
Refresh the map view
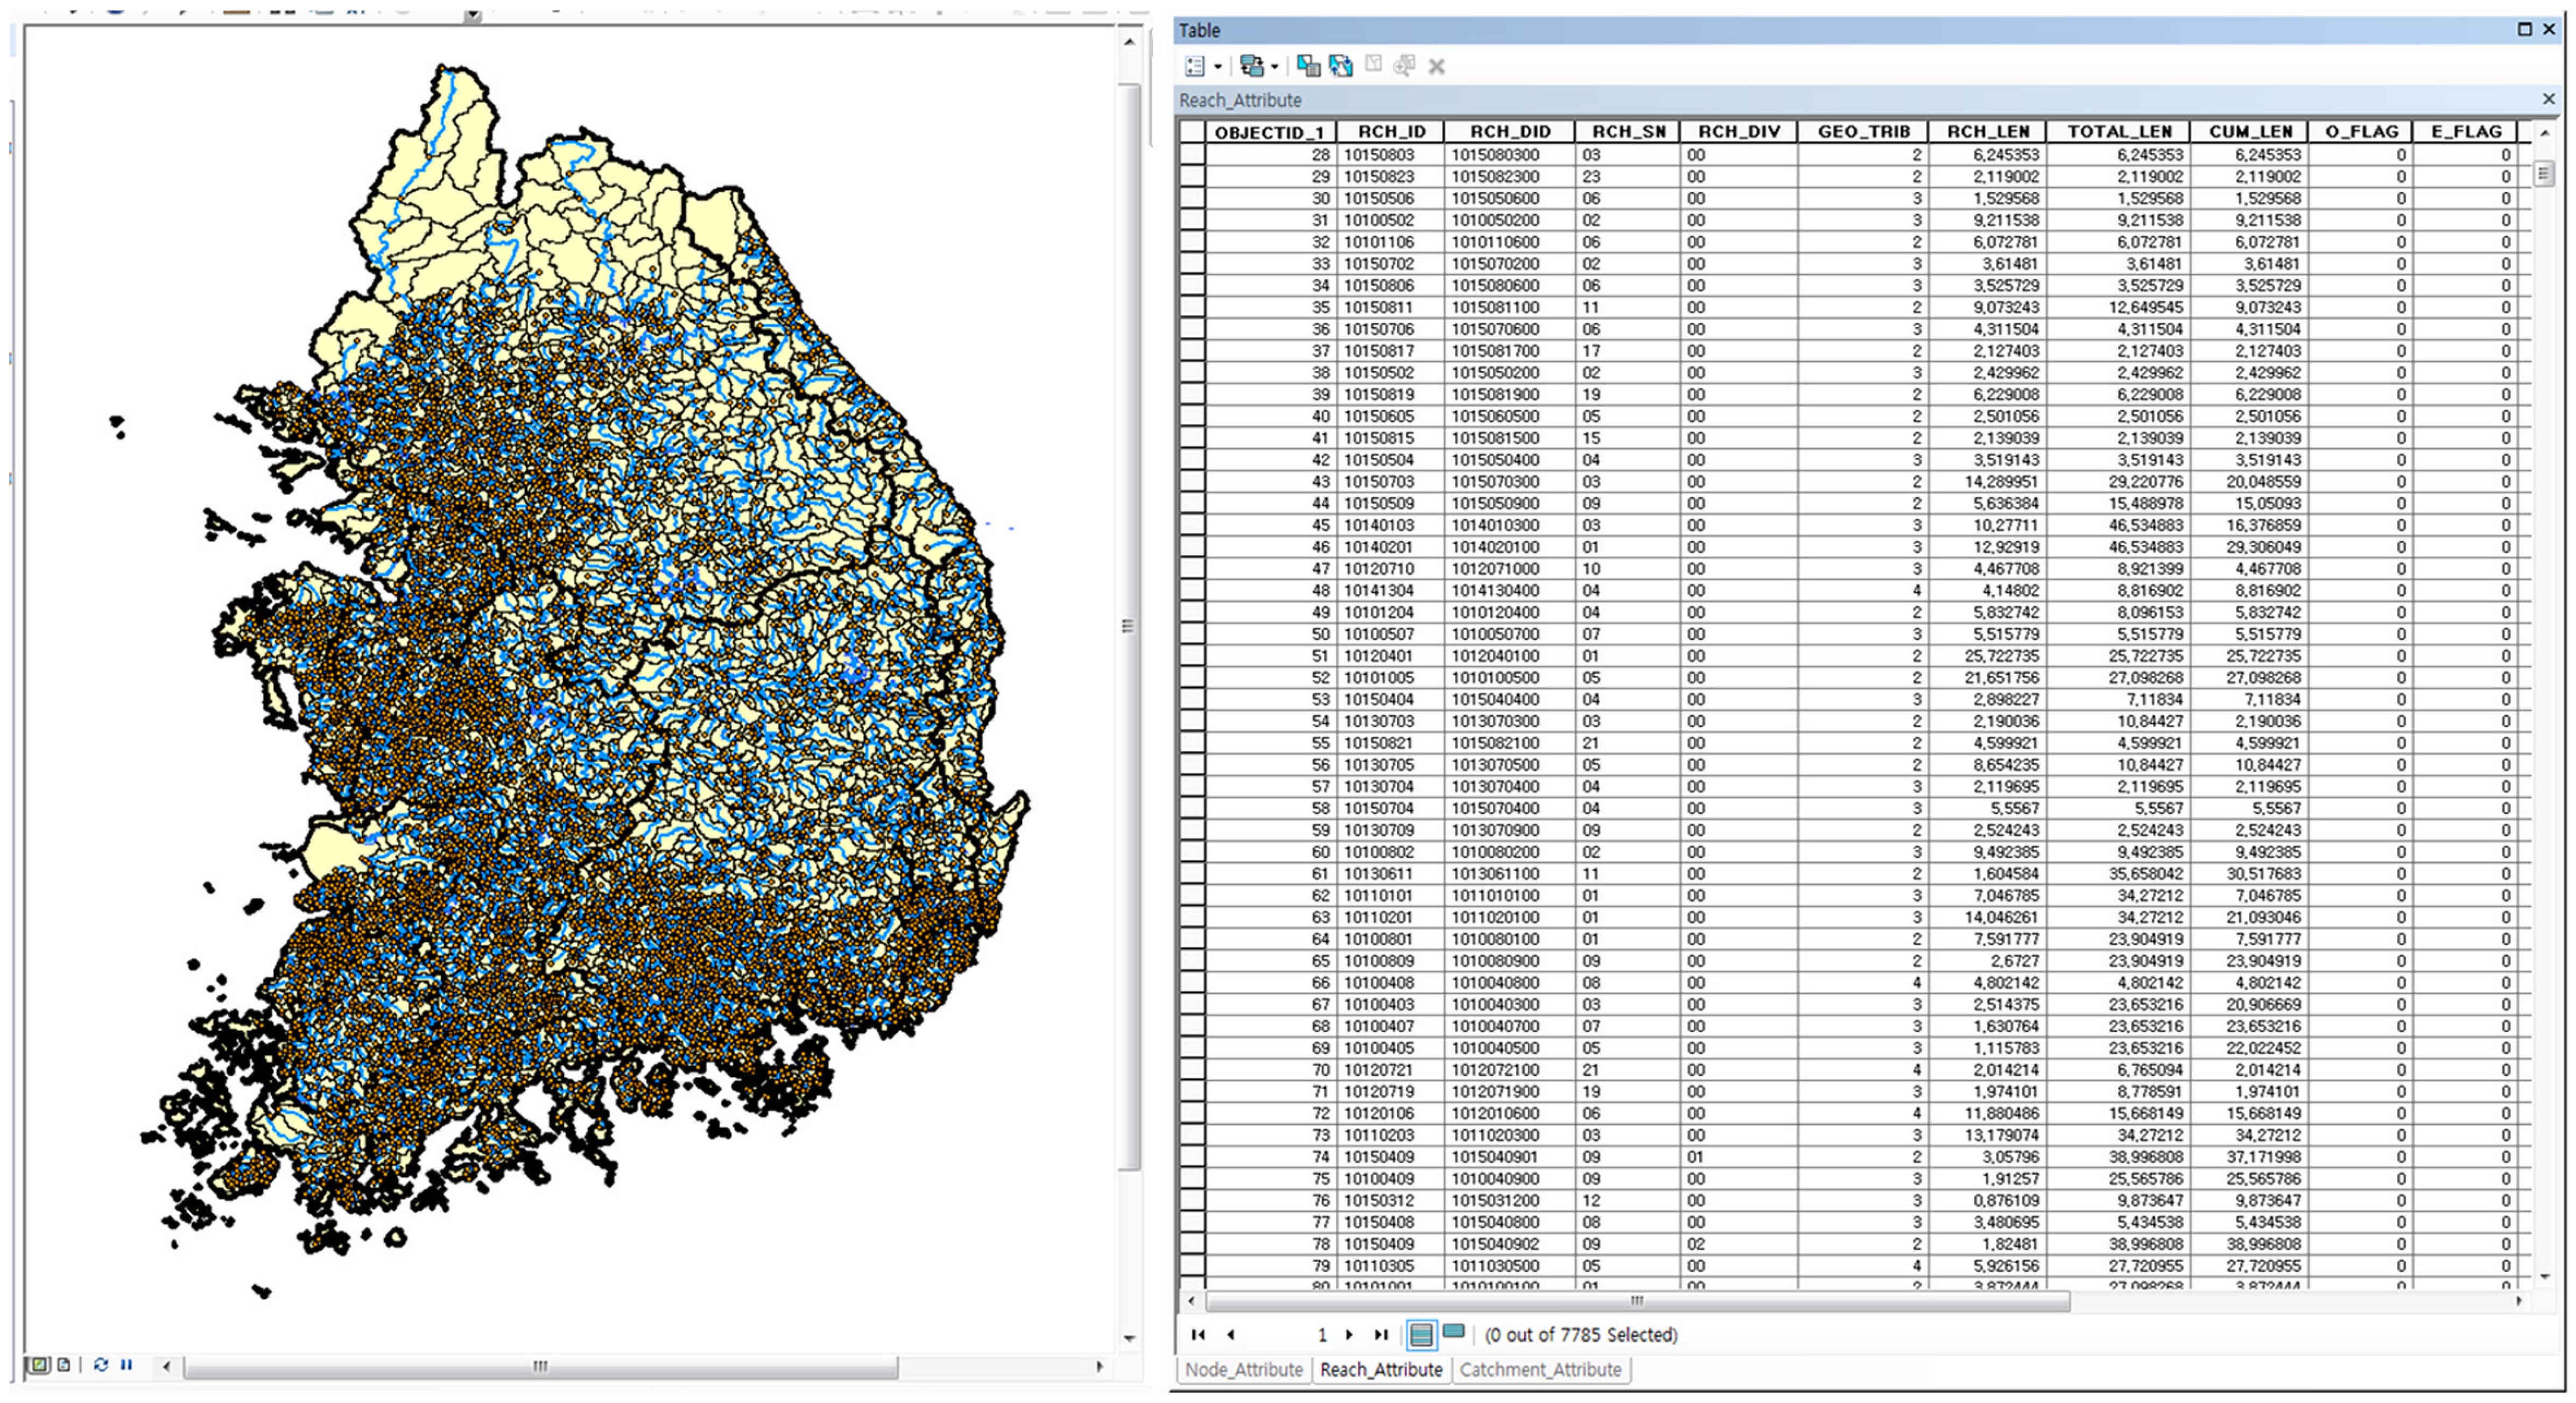tap(101, 1365)
